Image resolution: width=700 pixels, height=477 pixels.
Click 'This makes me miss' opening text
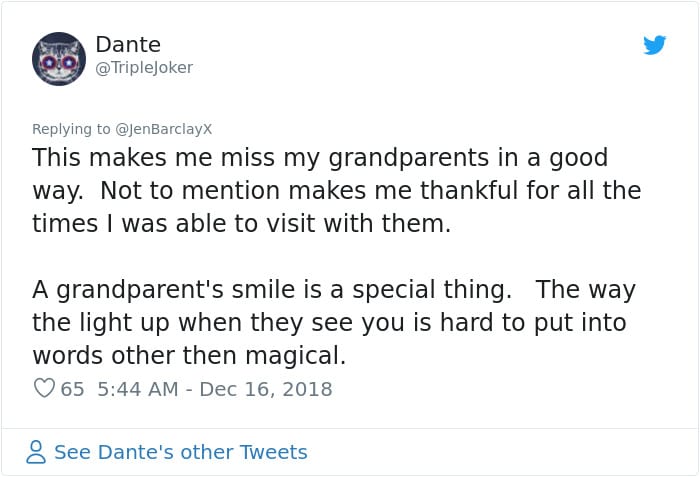(x=131, y=158)
